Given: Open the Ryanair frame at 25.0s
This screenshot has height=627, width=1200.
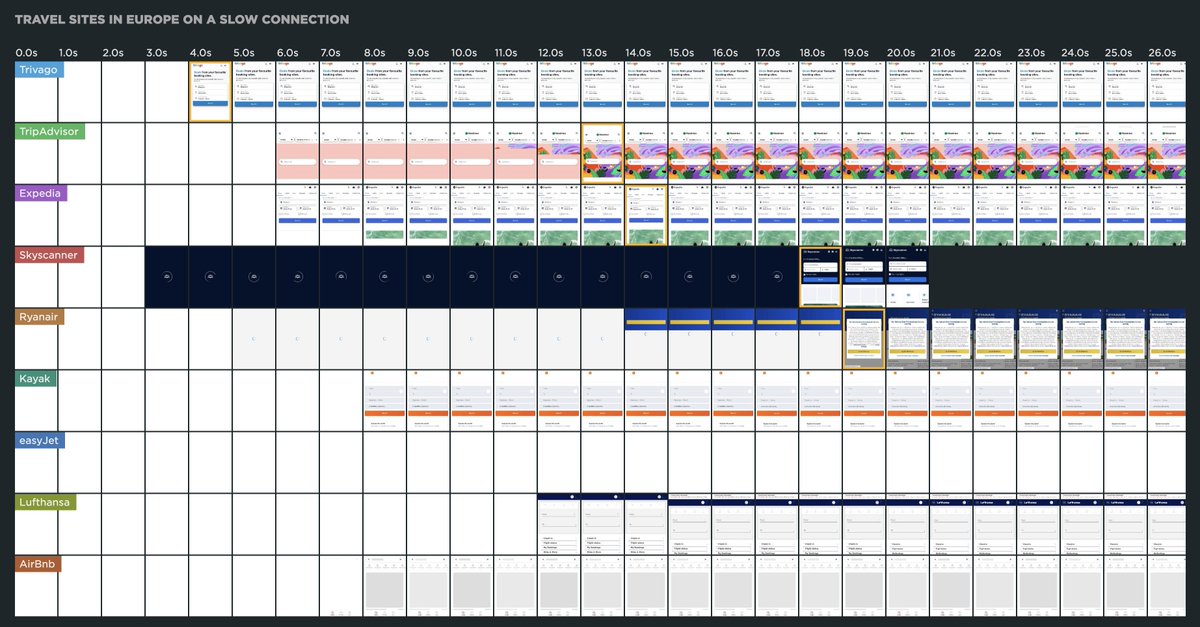Looking at the screenshot, I should pyautogui.click(x=1125, y=339).
